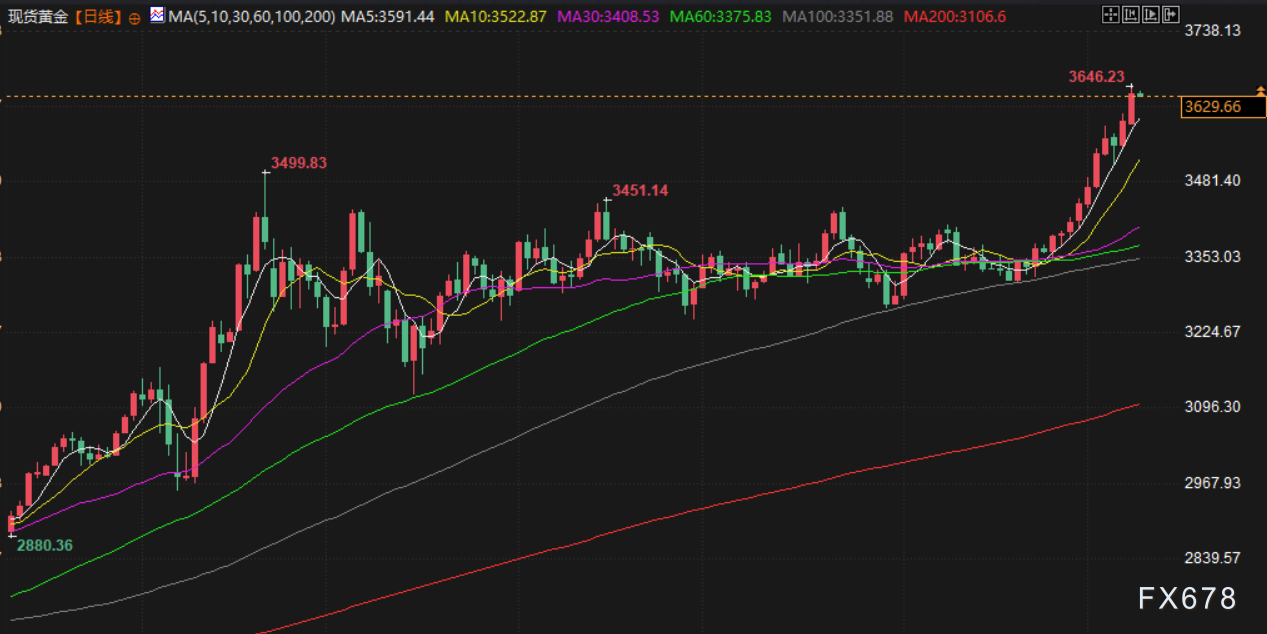Click the indicator chart icon before MA
Screen dimensions: 1267x634
[x=158, y=16]
